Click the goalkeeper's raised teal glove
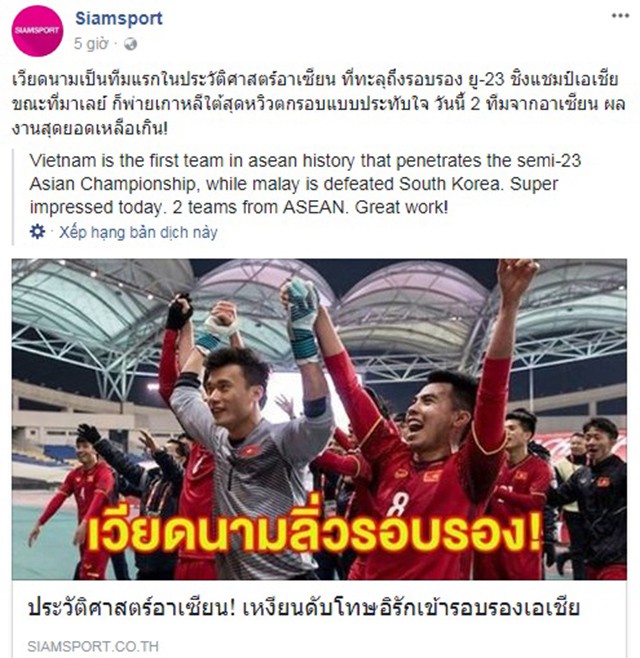Screen dimensions: 640x658 click(x=302, y=319)
